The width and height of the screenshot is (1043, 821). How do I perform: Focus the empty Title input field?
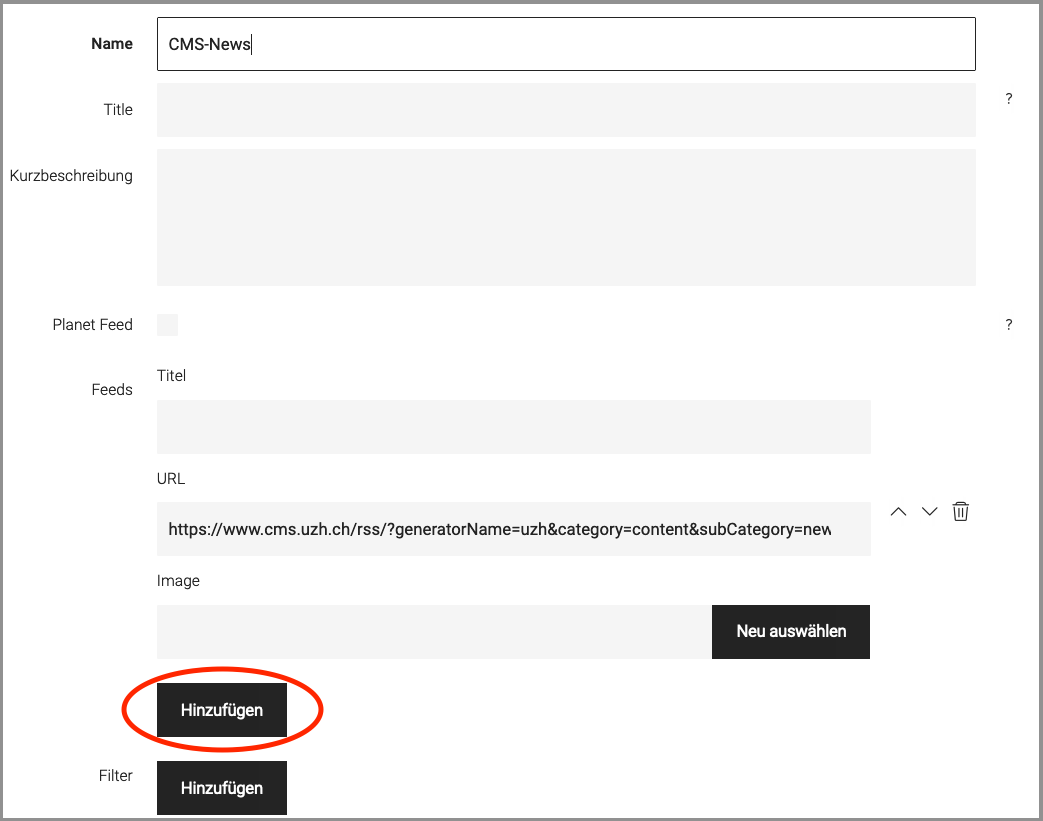565,110
